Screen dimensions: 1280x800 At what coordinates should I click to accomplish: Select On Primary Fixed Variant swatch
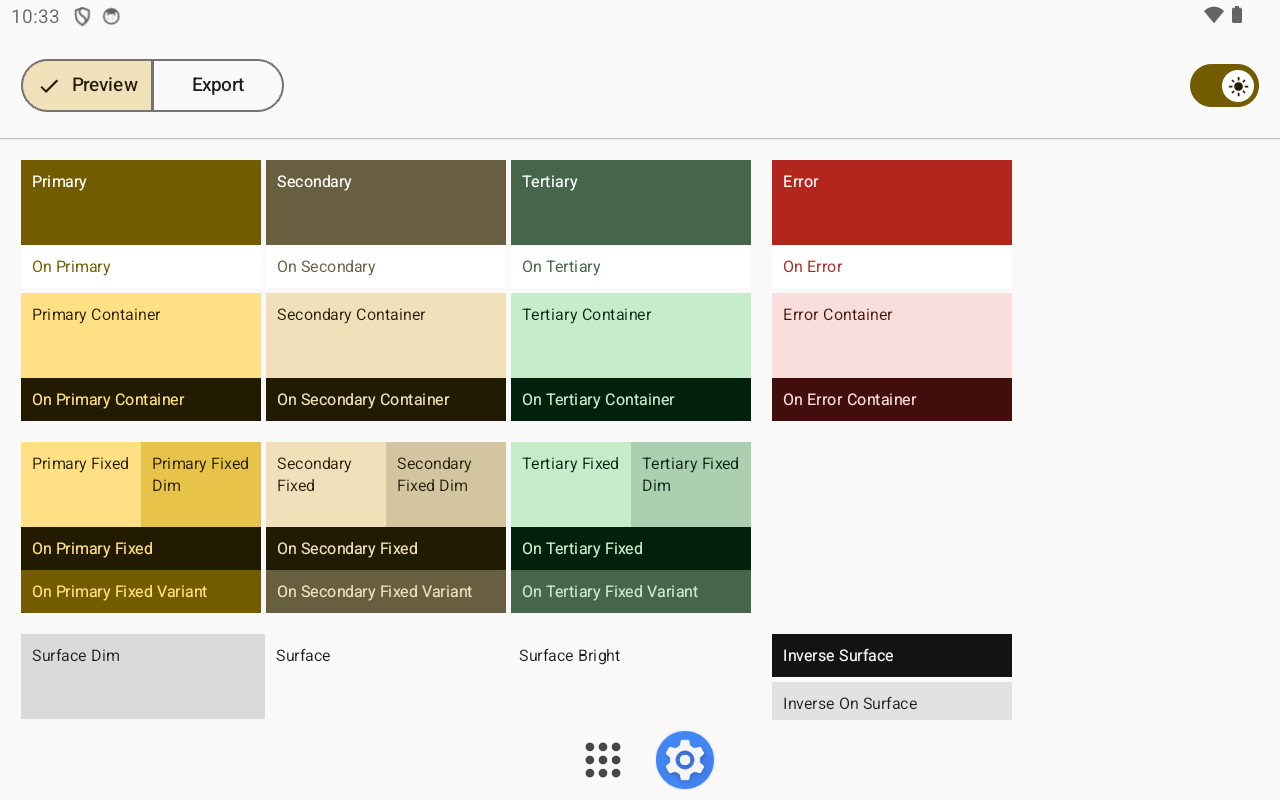[141, 591]
